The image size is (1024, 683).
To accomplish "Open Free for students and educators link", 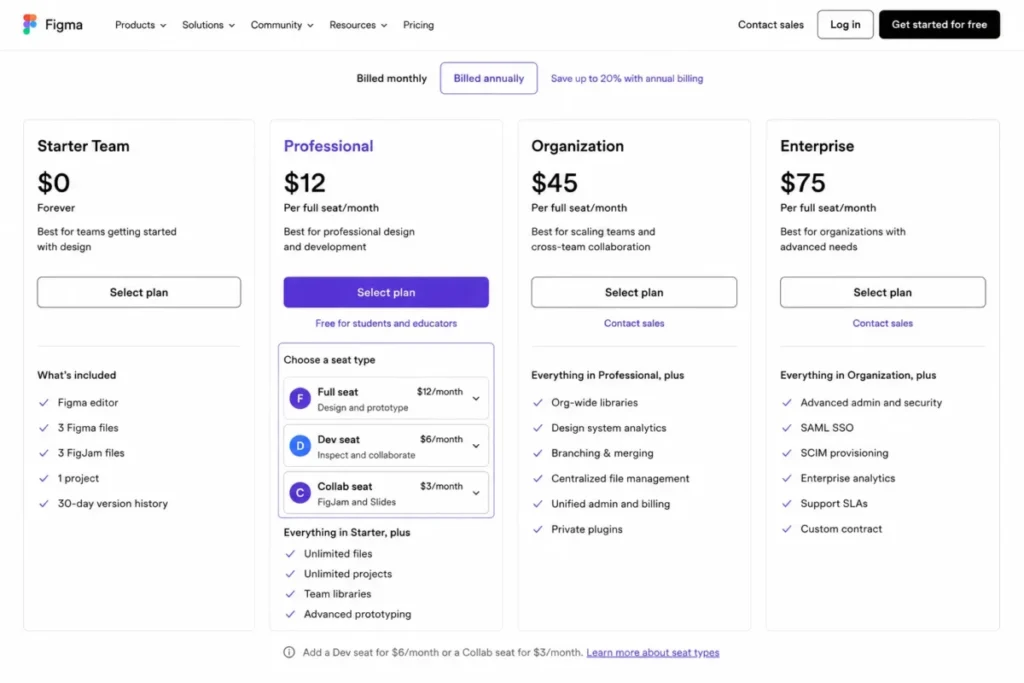I will click(386, 323).
